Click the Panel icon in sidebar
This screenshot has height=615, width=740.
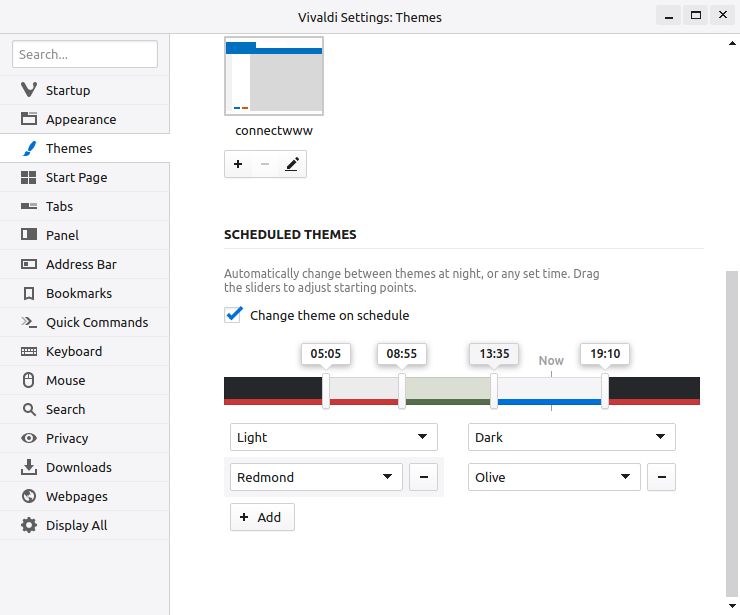[x=29, y=234]
